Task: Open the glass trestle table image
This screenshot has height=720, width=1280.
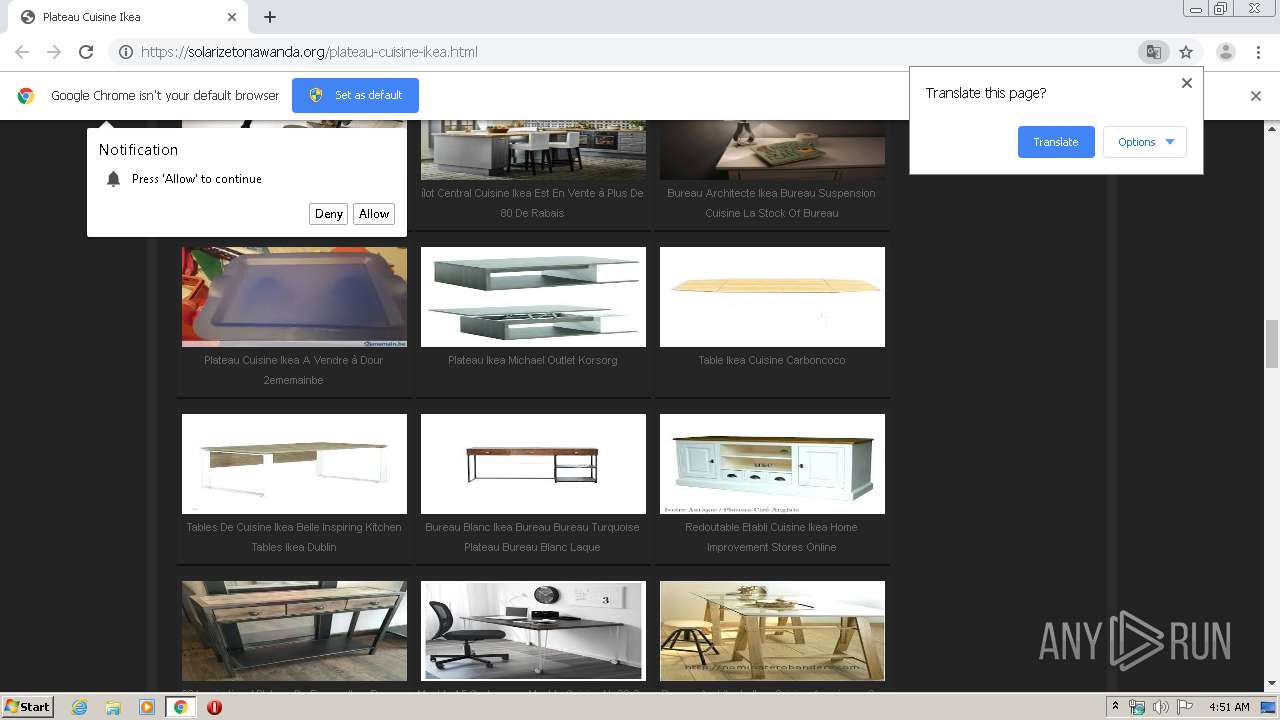Action: point(772,631)
